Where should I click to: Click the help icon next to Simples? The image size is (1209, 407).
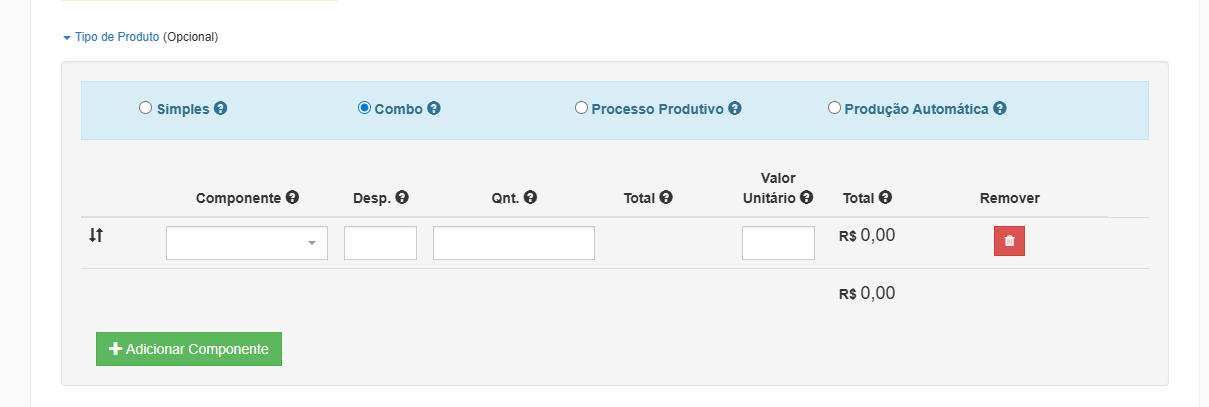coord(221,108)
